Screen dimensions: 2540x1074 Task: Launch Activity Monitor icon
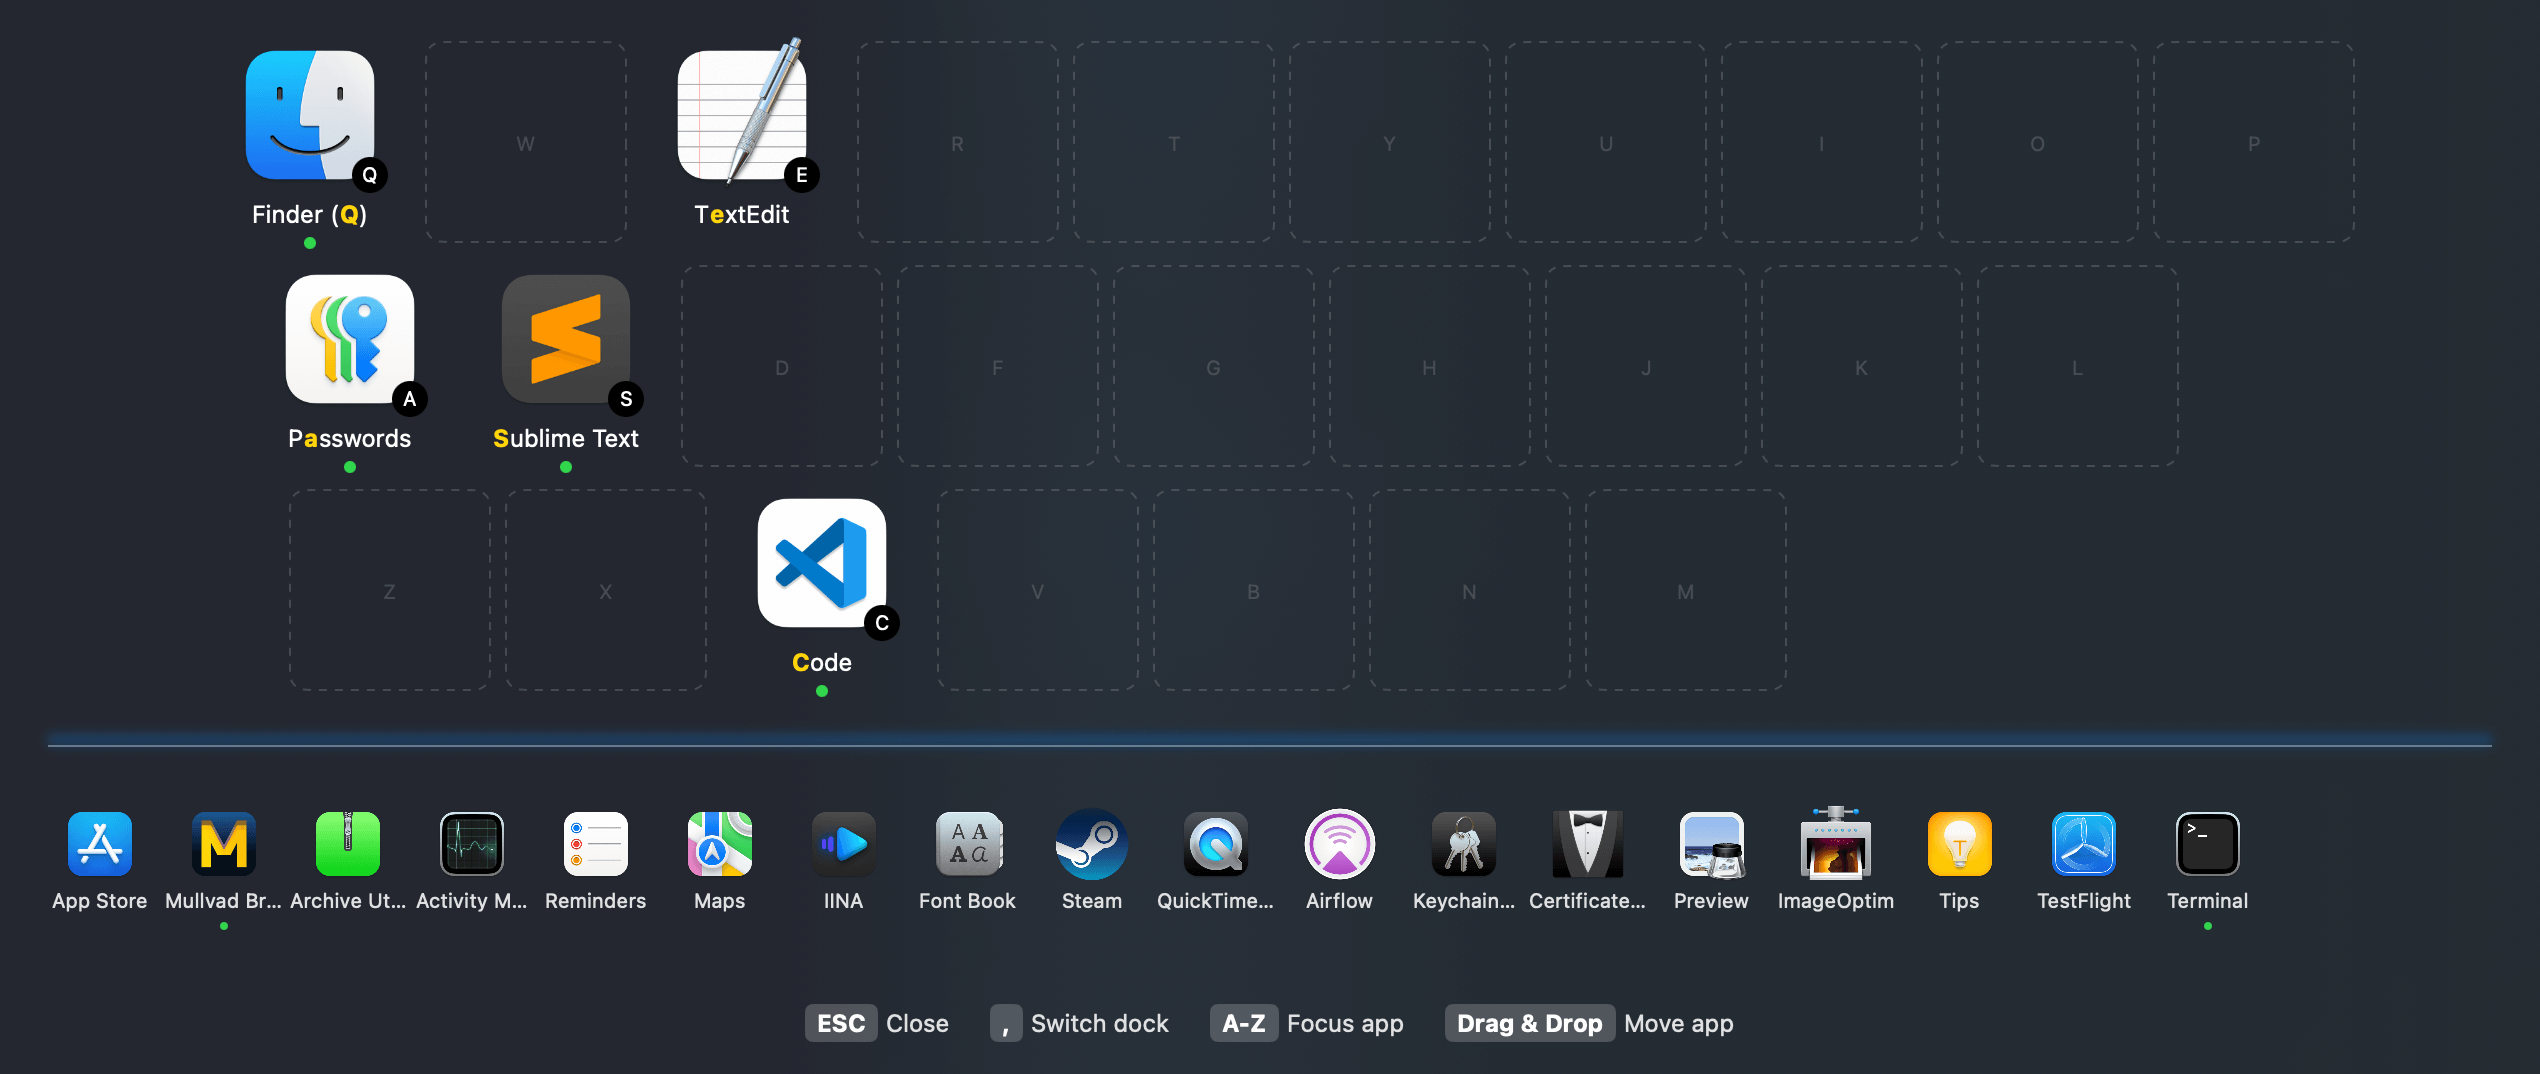click(x=472, y=844)
